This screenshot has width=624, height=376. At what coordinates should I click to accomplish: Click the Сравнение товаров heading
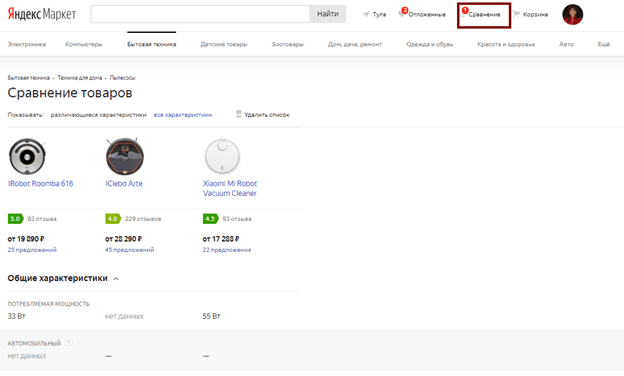(70, 93)
